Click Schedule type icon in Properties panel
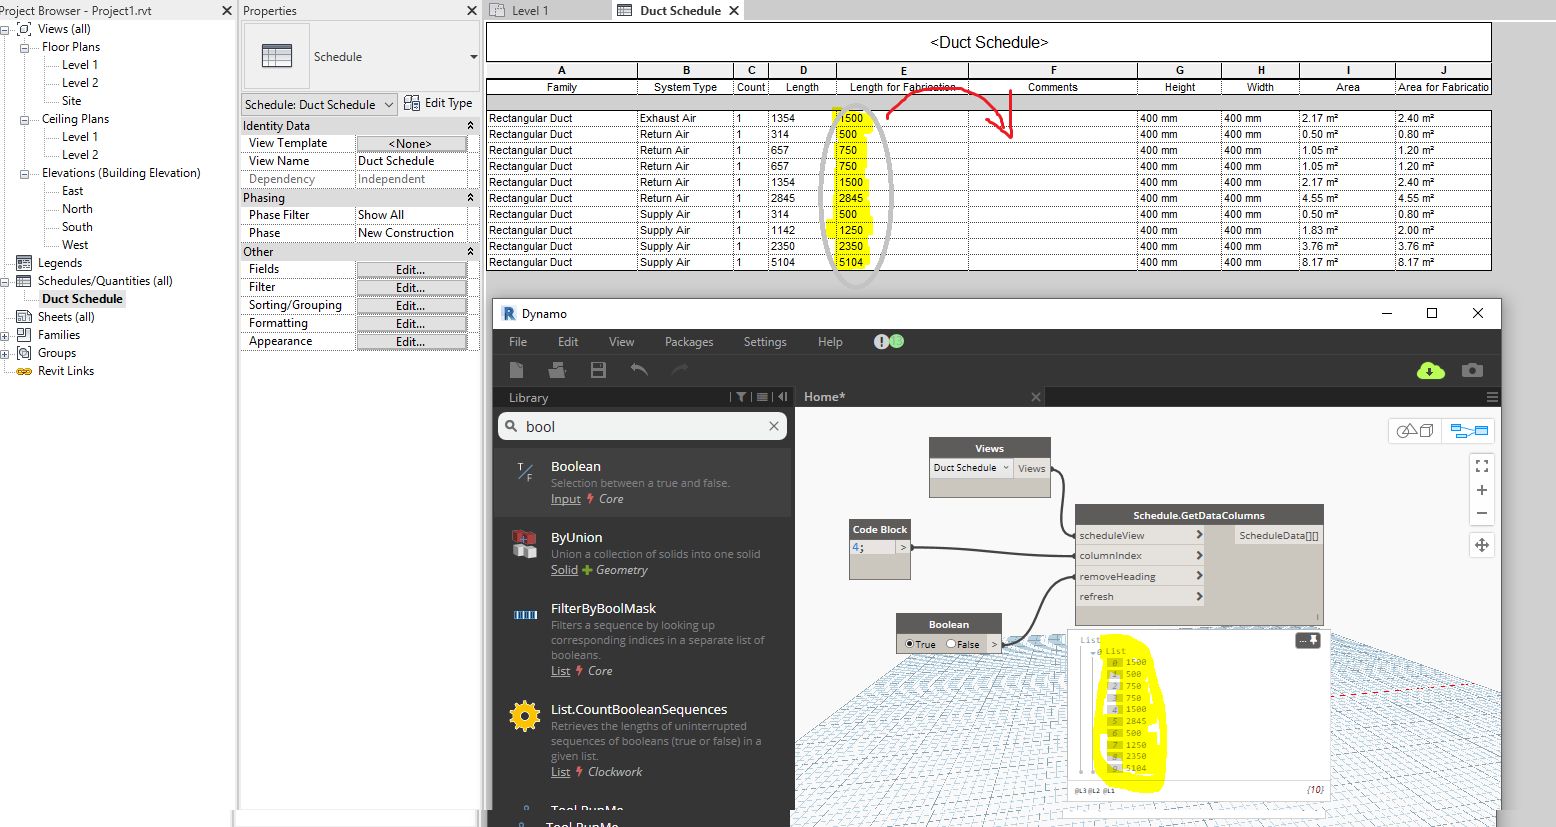1556x827 pixels. [277, 56]
